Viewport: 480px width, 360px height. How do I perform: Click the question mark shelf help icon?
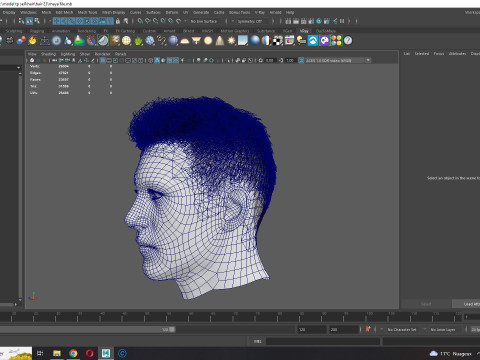click(348, 41)
